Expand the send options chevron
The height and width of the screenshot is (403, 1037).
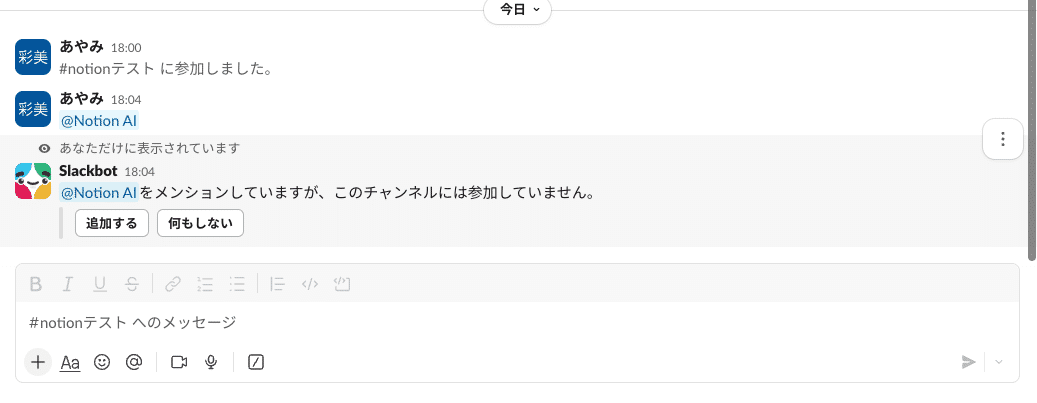tap(999, 362)
